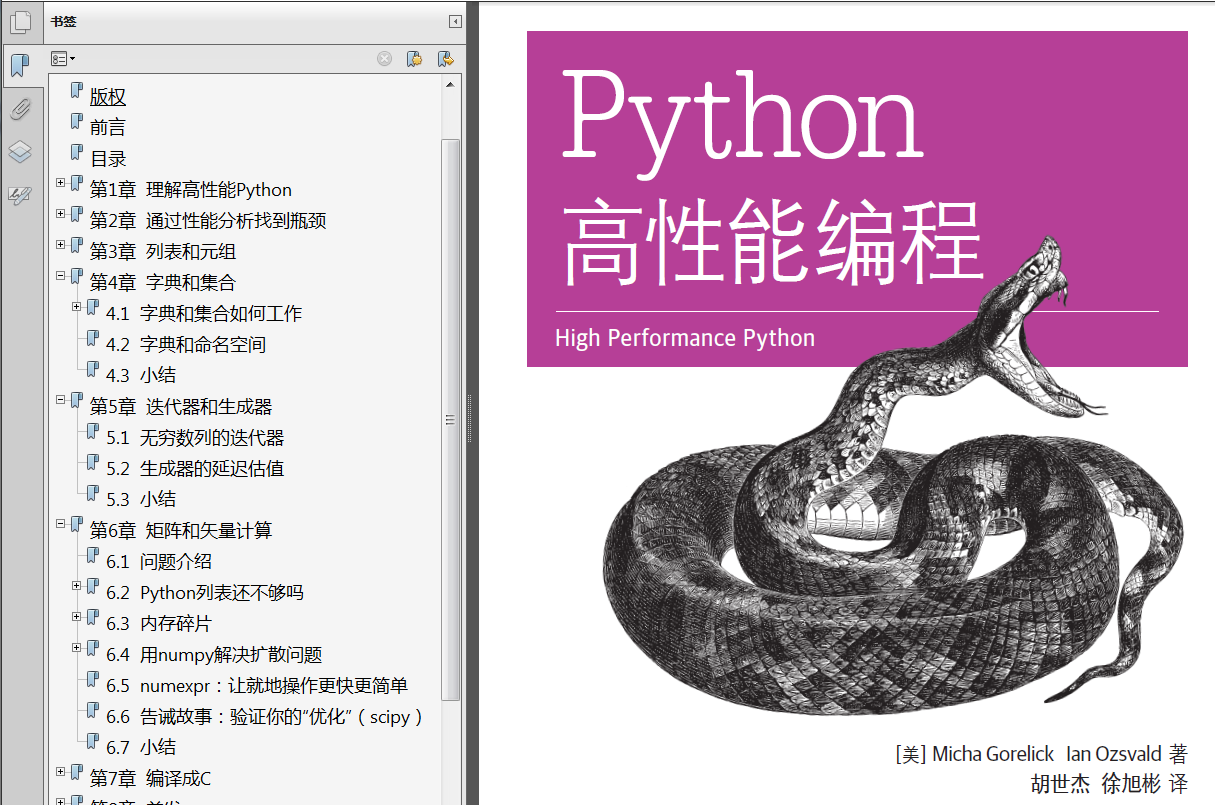Screen dimensions: 1215x805
Task: Select bookmark 第5章 迭代器和生成器
Action: [181, 407]
